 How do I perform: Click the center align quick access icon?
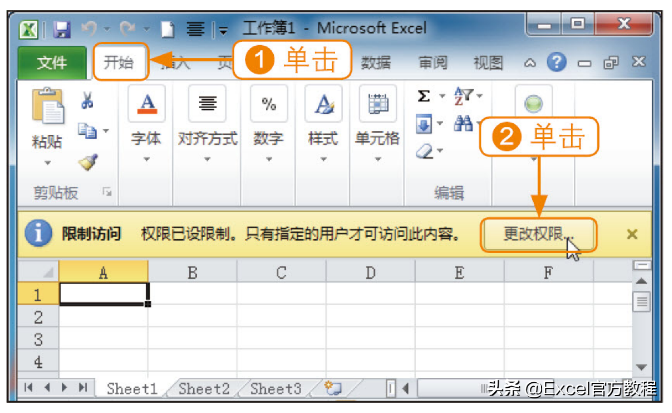(x=195, y=29)
